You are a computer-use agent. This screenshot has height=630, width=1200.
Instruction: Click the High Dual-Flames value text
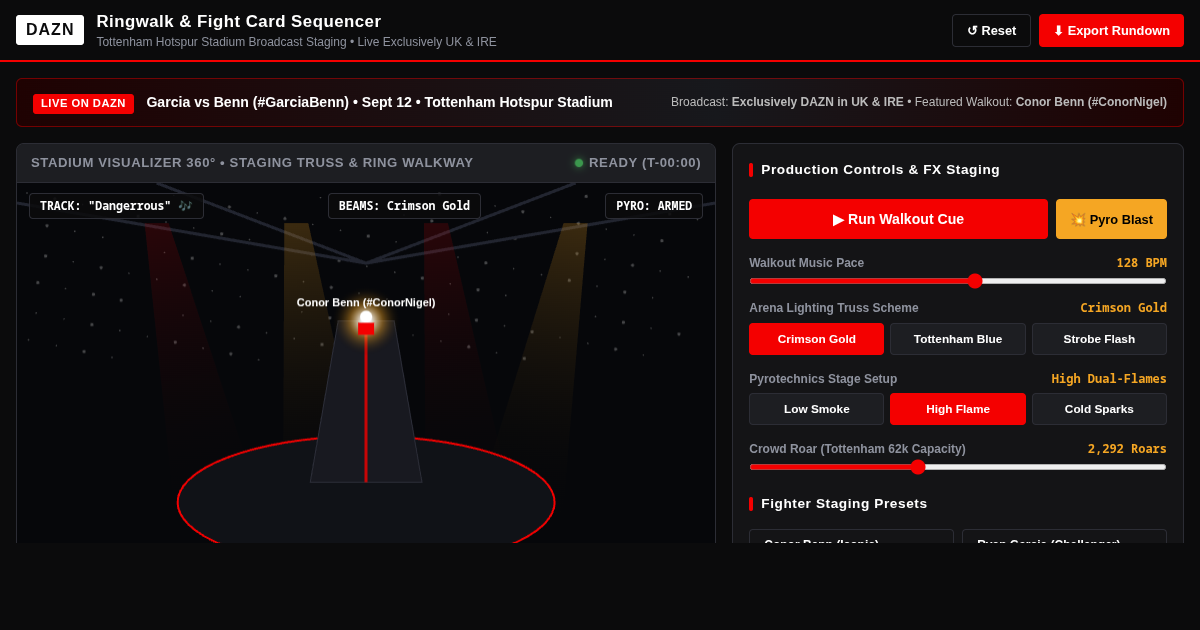tap(1109, 379)
